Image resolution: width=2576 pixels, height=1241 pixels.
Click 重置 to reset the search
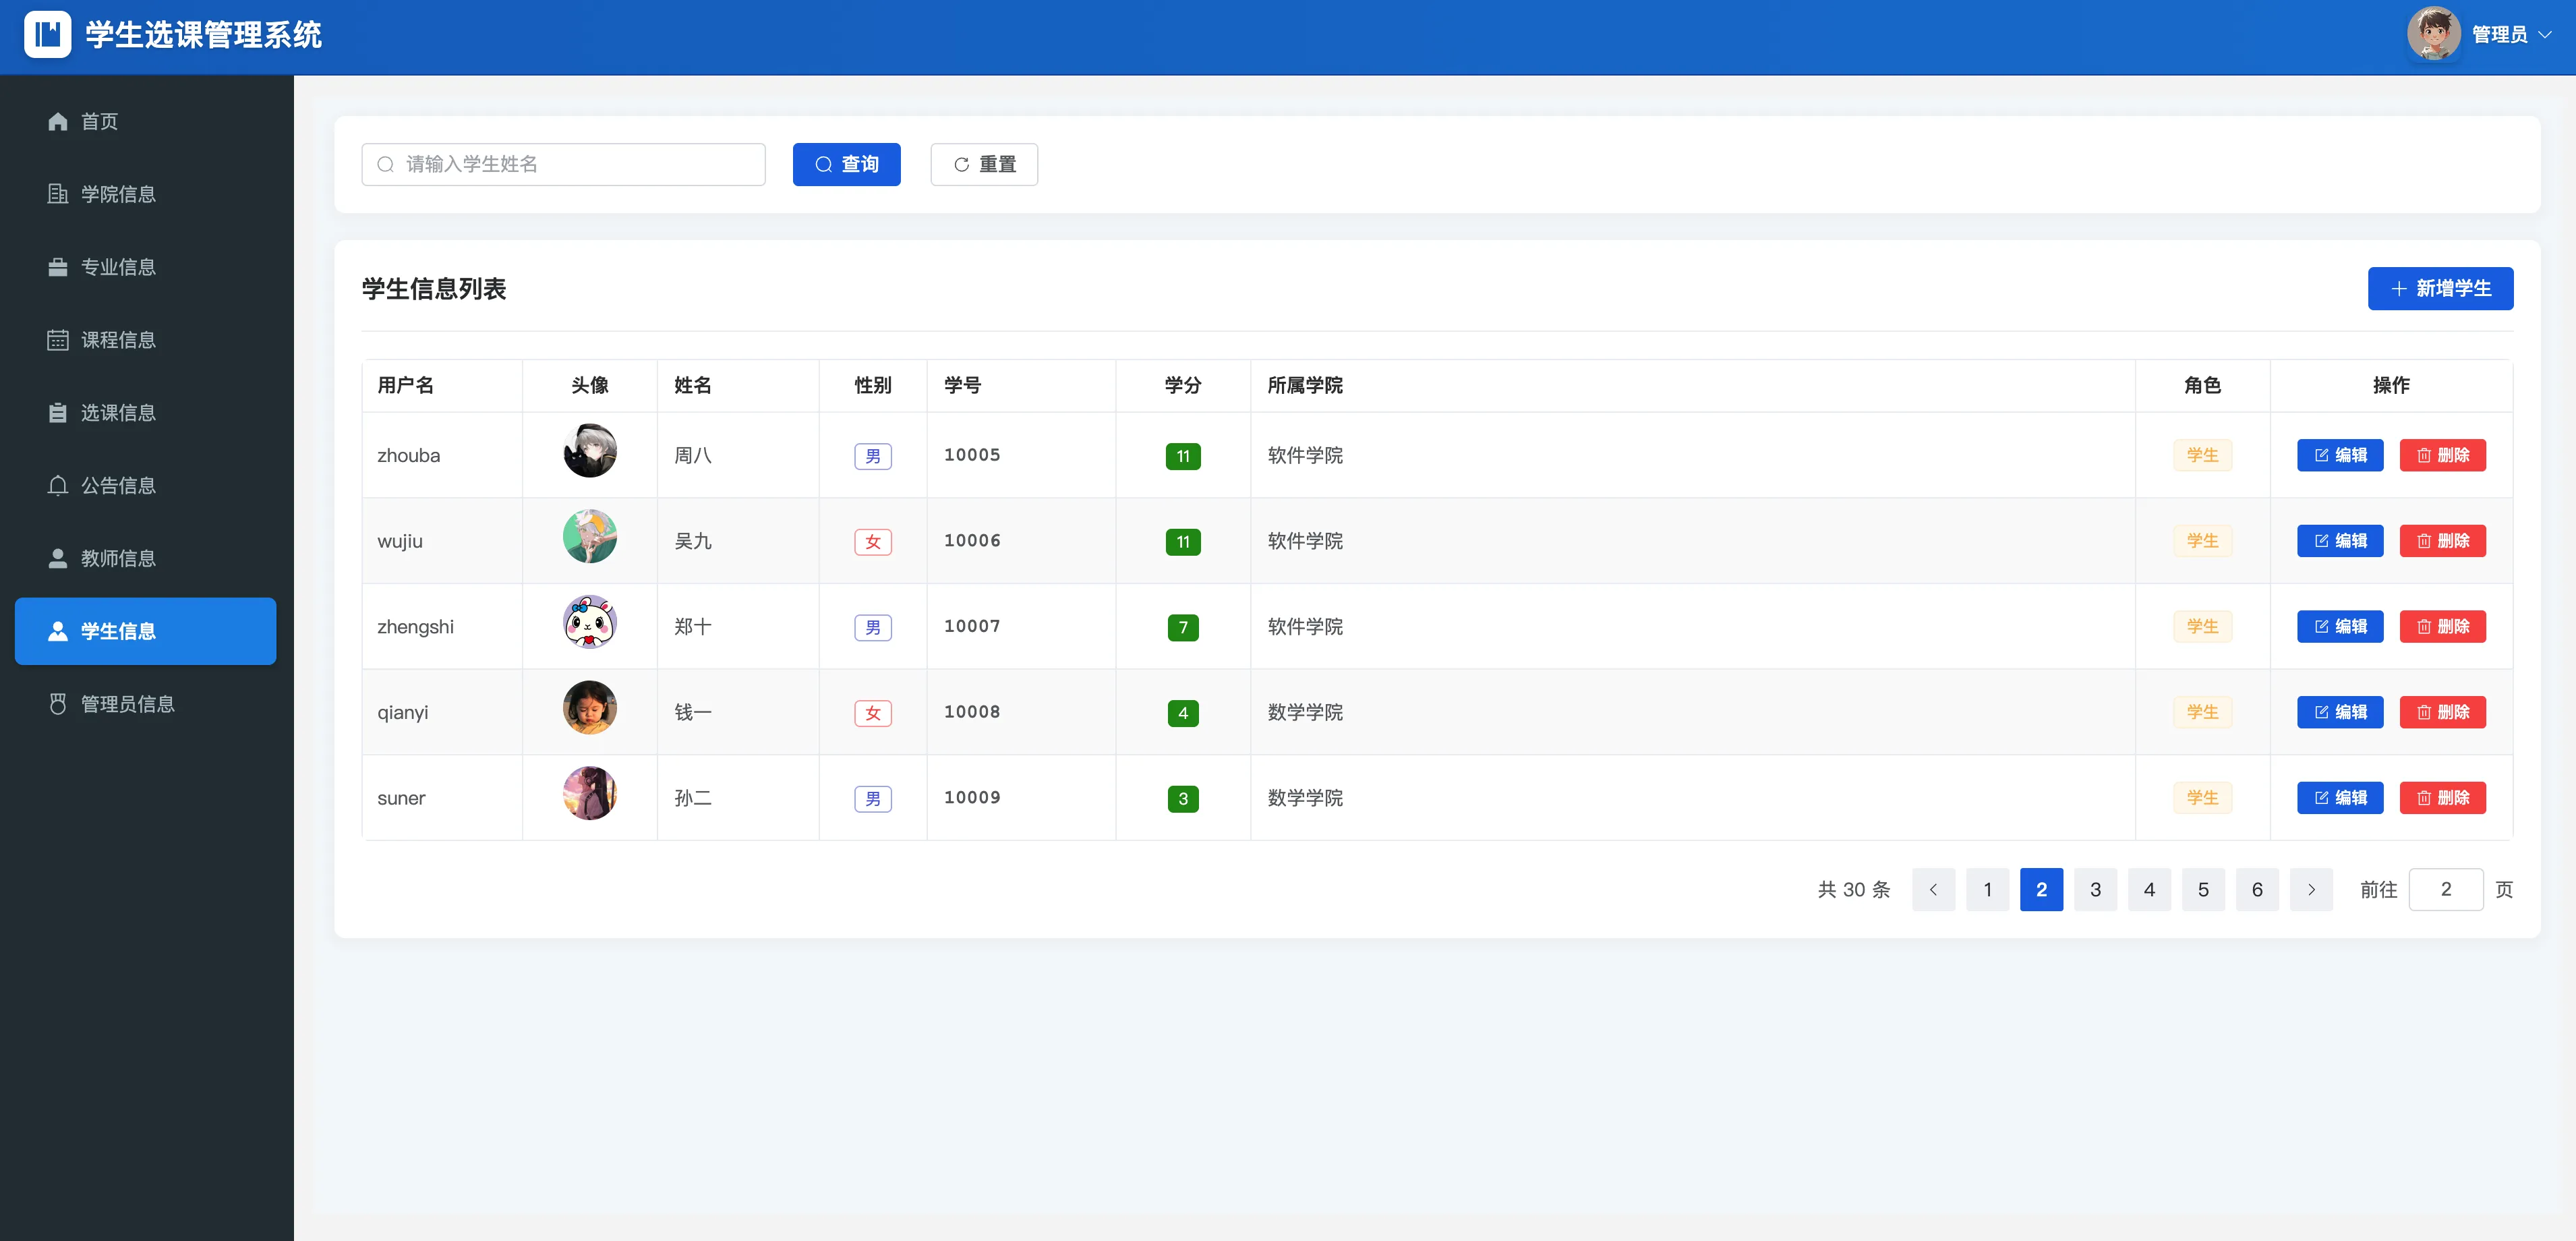[984, 164]
